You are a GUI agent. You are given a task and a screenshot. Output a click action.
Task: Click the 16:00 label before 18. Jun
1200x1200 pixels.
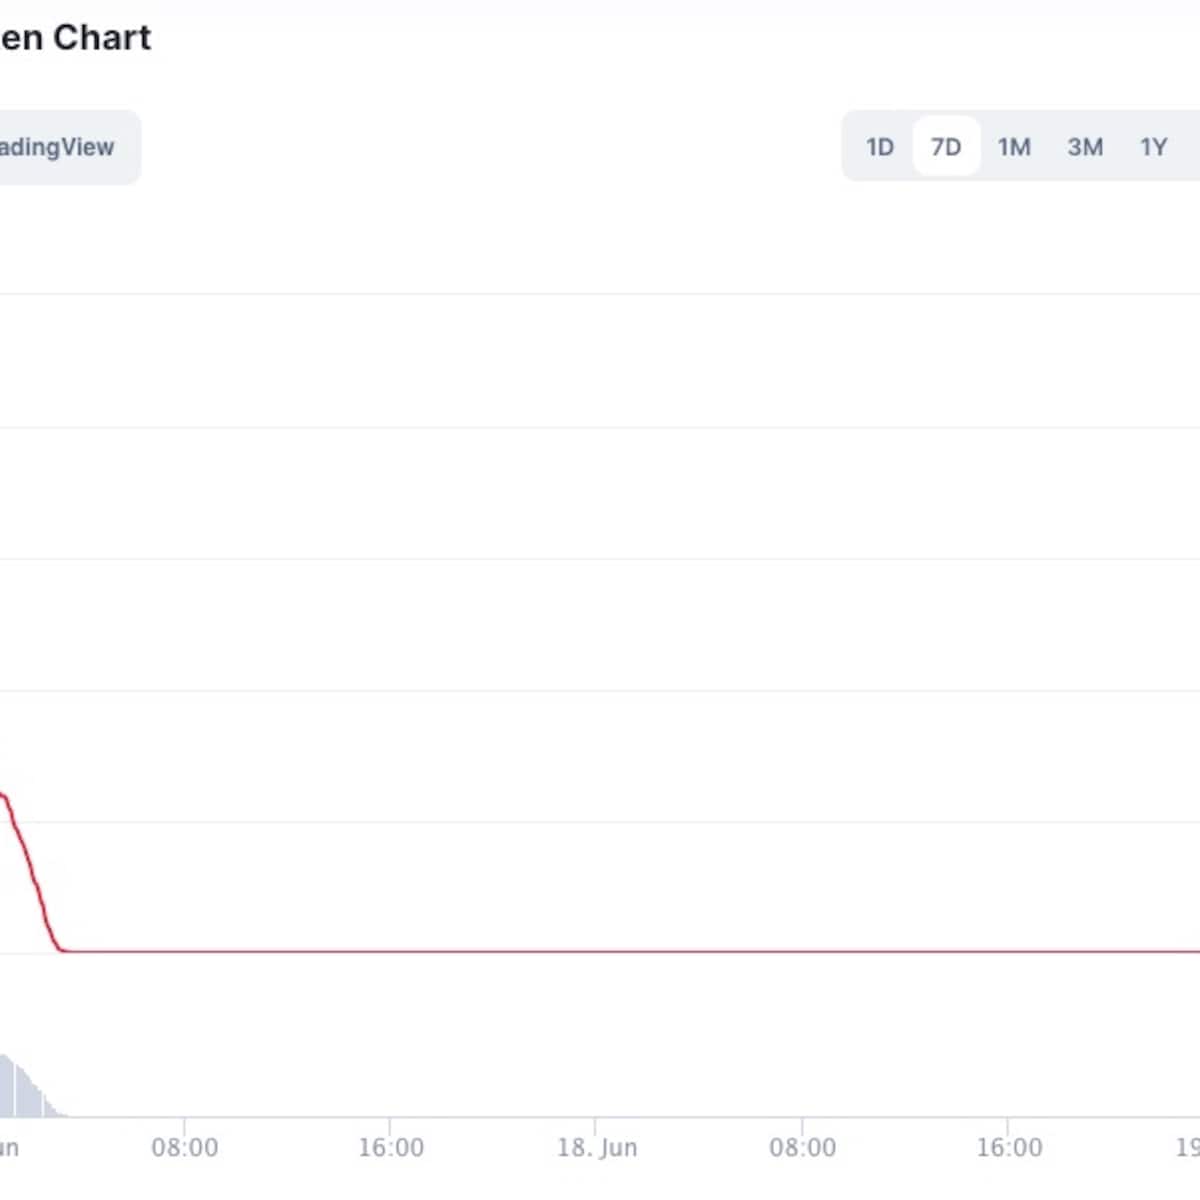pos(391,1147)
